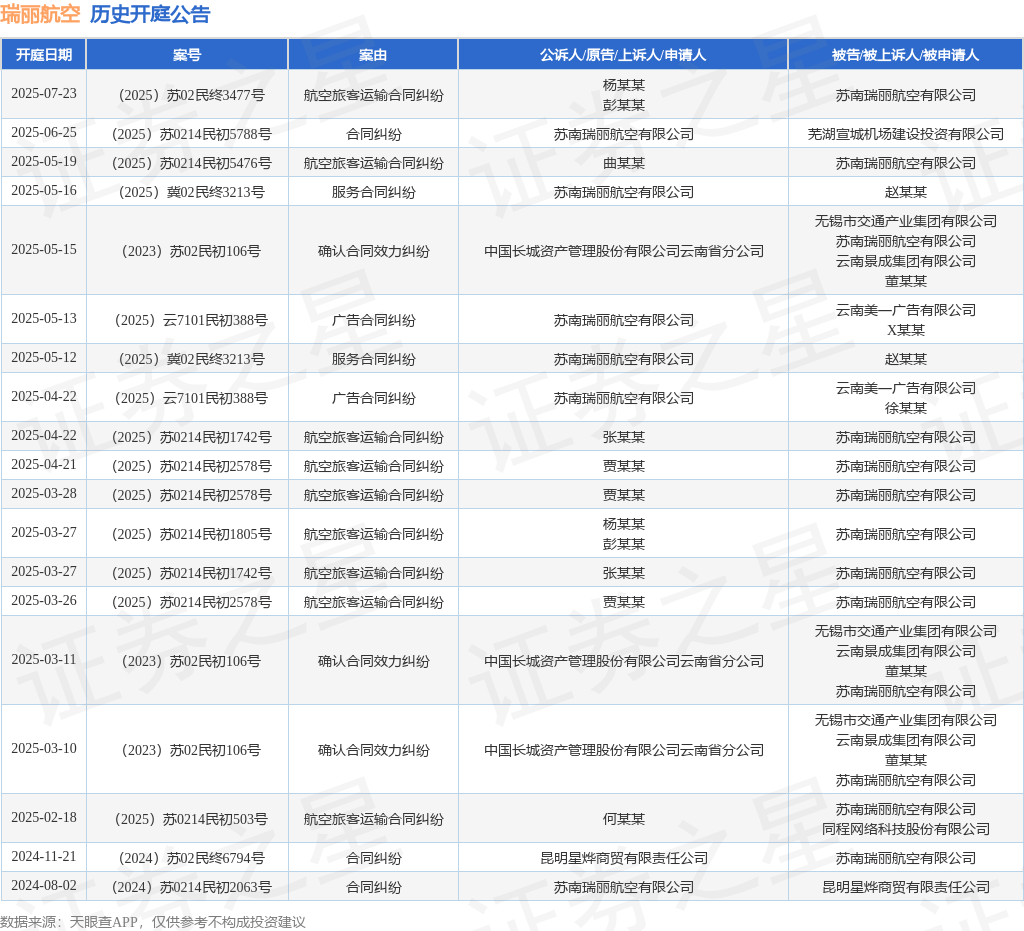Select date cell 2025-05-13
Screen dimensions: 1024x931
[x=44, y=318]
